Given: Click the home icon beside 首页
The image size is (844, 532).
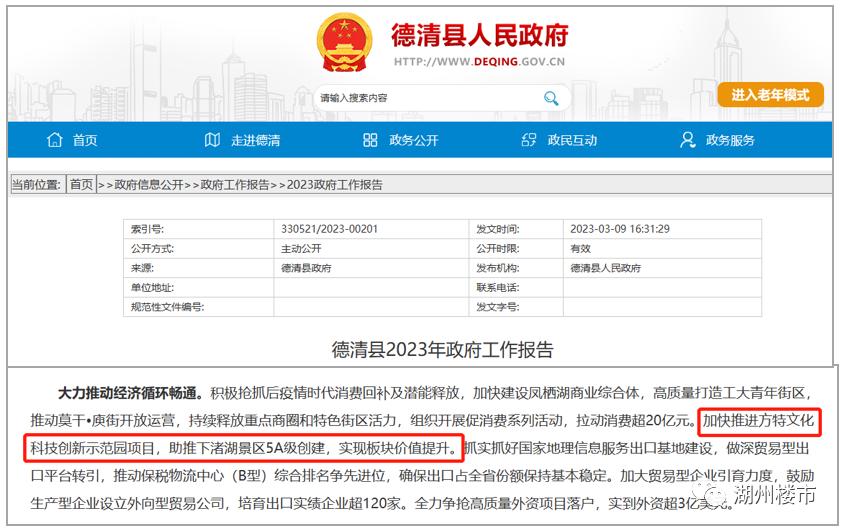Looking at the screenshot, I should (x=54, y=140).
